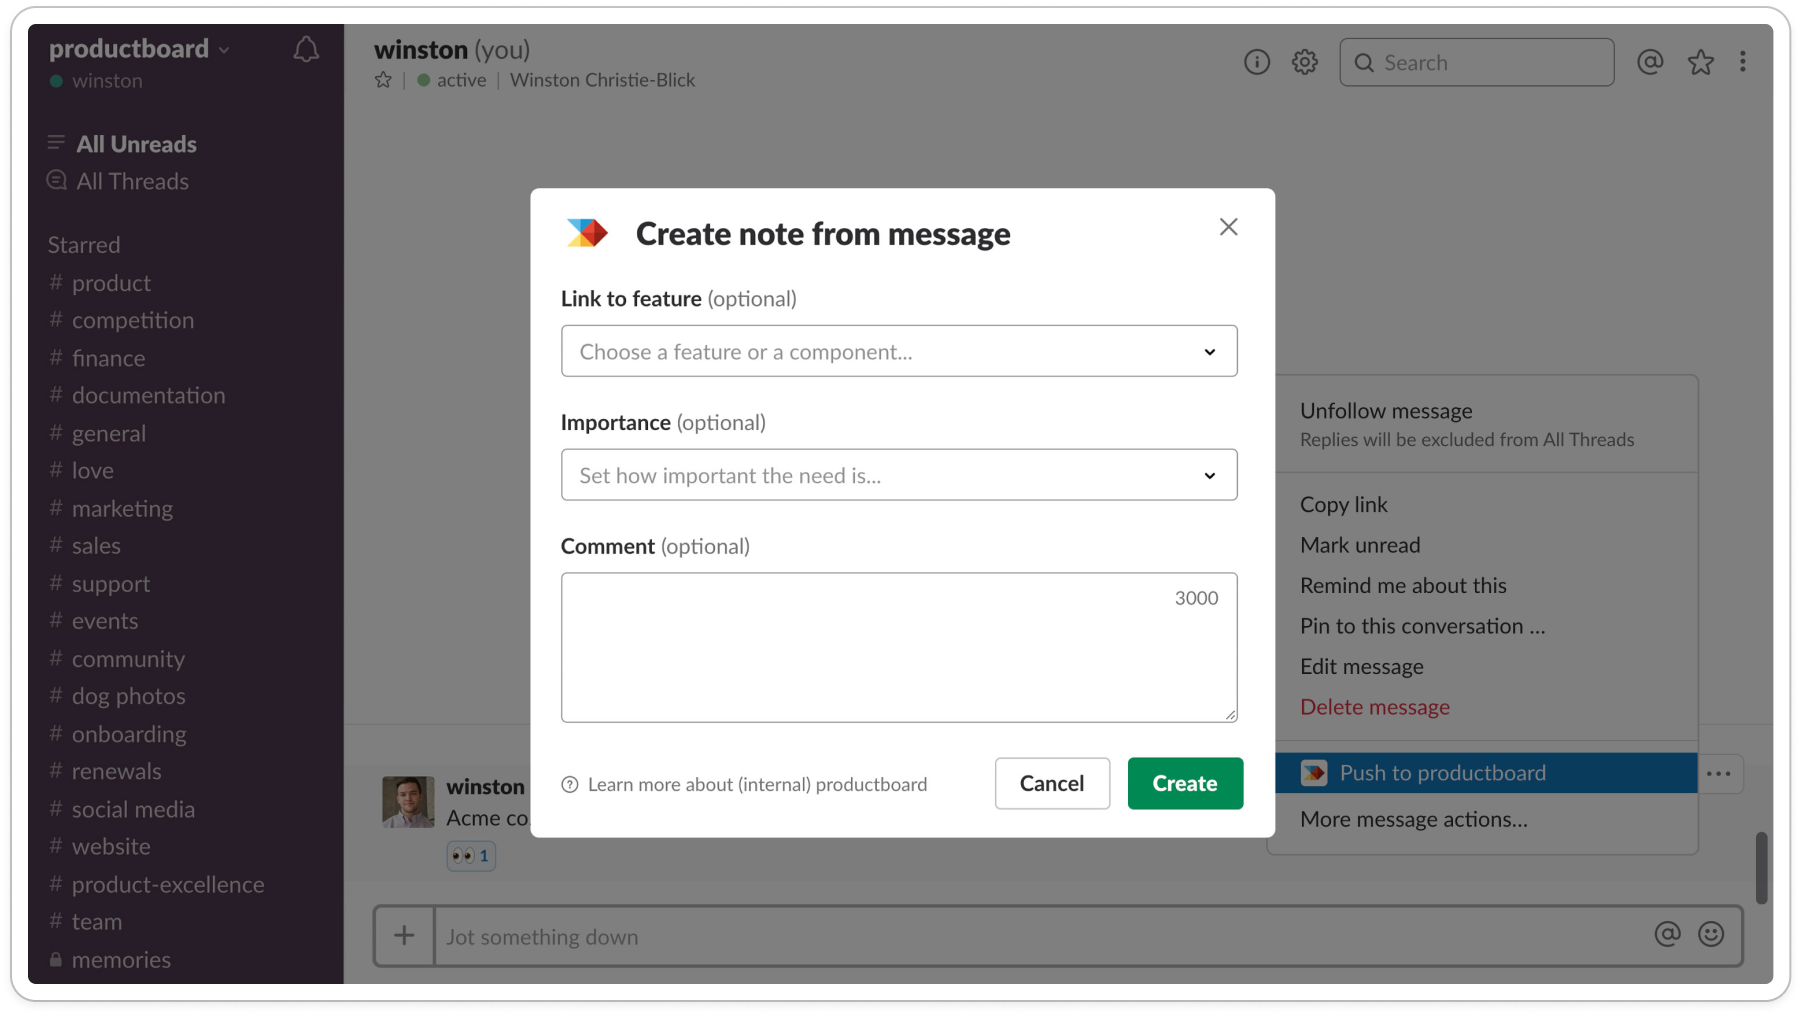
Task: Open more options vertical dots icon
Action: (x=1742, y=62)
